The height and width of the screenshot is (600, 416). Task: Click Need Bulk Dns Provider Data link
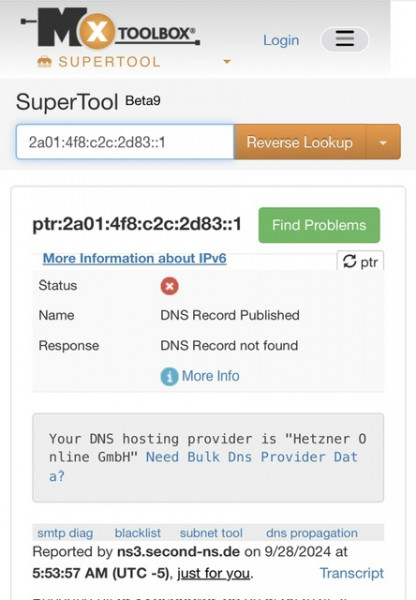click(203, 466)
